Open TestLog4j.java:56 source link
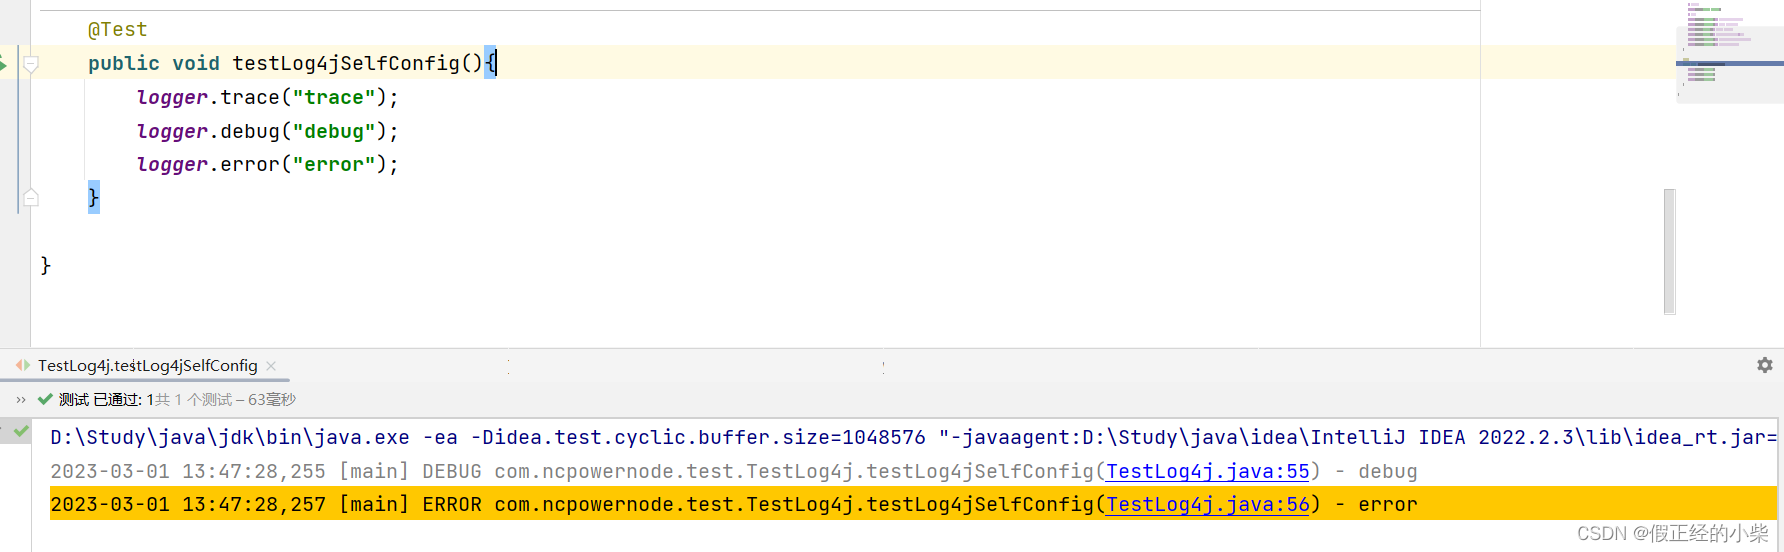This screenshot has height=552, width=1784. [x=1208, y=504]
